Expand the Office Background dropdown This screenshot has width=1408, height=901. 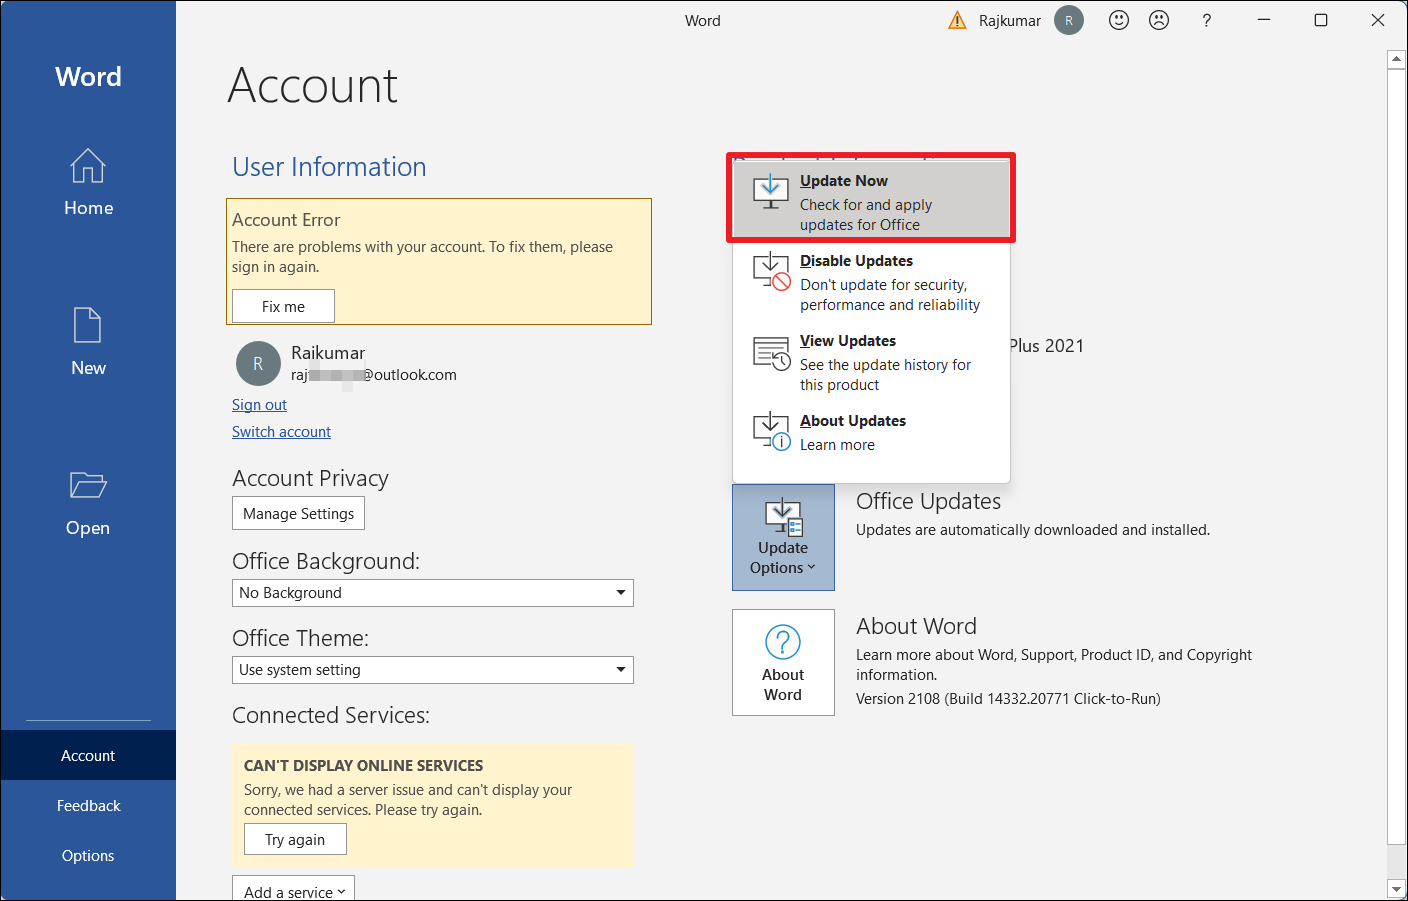click(x=620, y=593)
